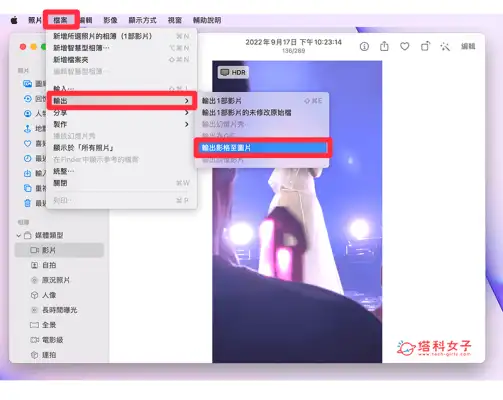
Task: Click the Rotate toolbar icon
Action: tap(425, 46)
